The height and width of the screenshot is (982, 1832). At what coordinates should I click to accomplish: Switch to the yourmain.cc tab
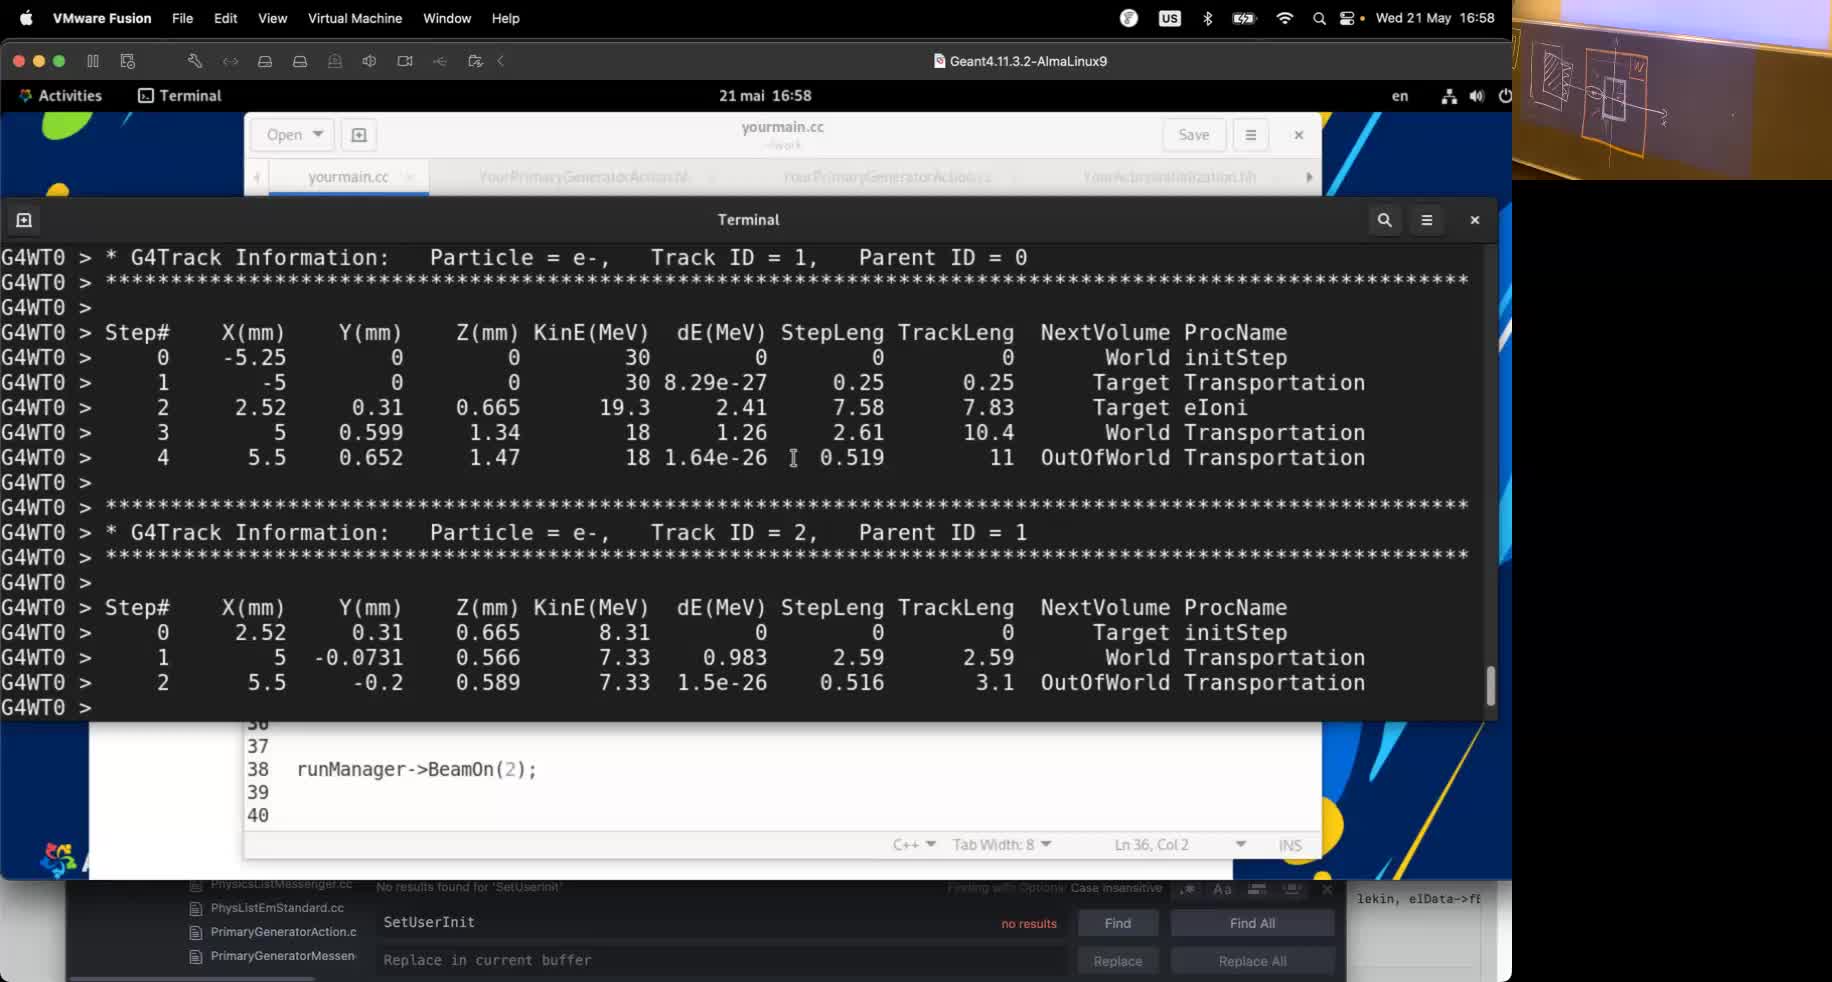[x=347, y=176]
